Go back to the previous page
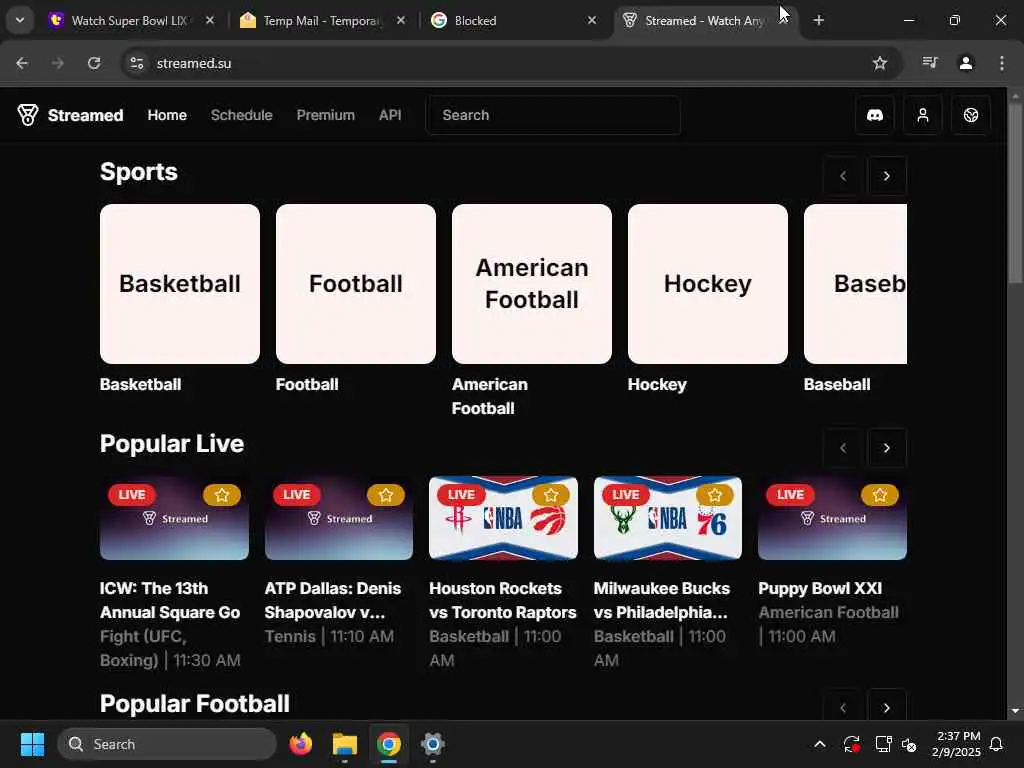Image resolution: width=1024 pixels, height=768 pixels. click(22, 63)
